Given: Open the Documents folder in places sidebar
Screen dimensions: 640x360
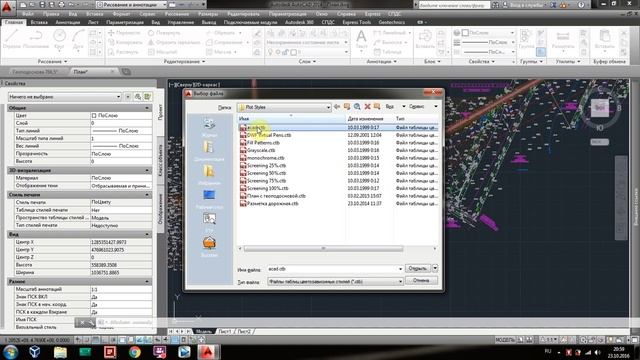Looking at the screenshot, I should pyautogui.click(x=209, y=151).
